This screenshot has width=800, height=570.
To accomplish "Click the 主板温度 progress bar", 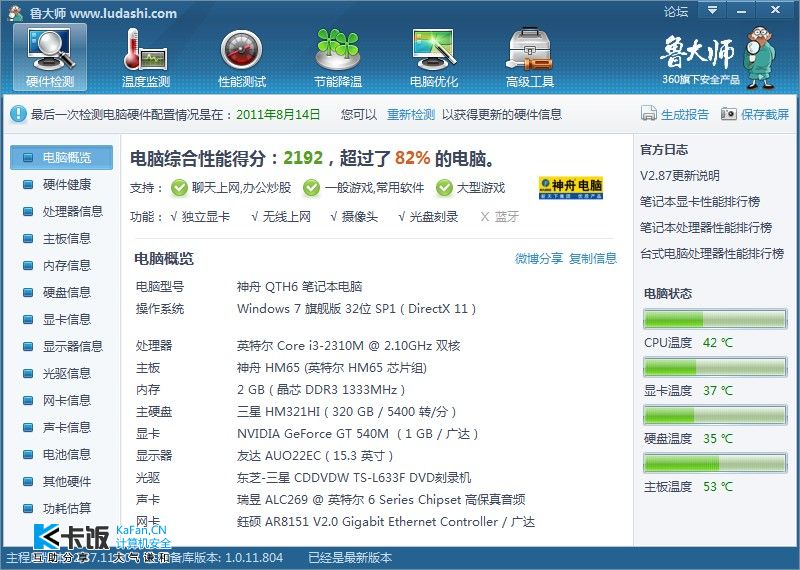I will pyautogui.click(x=715, y=463).
